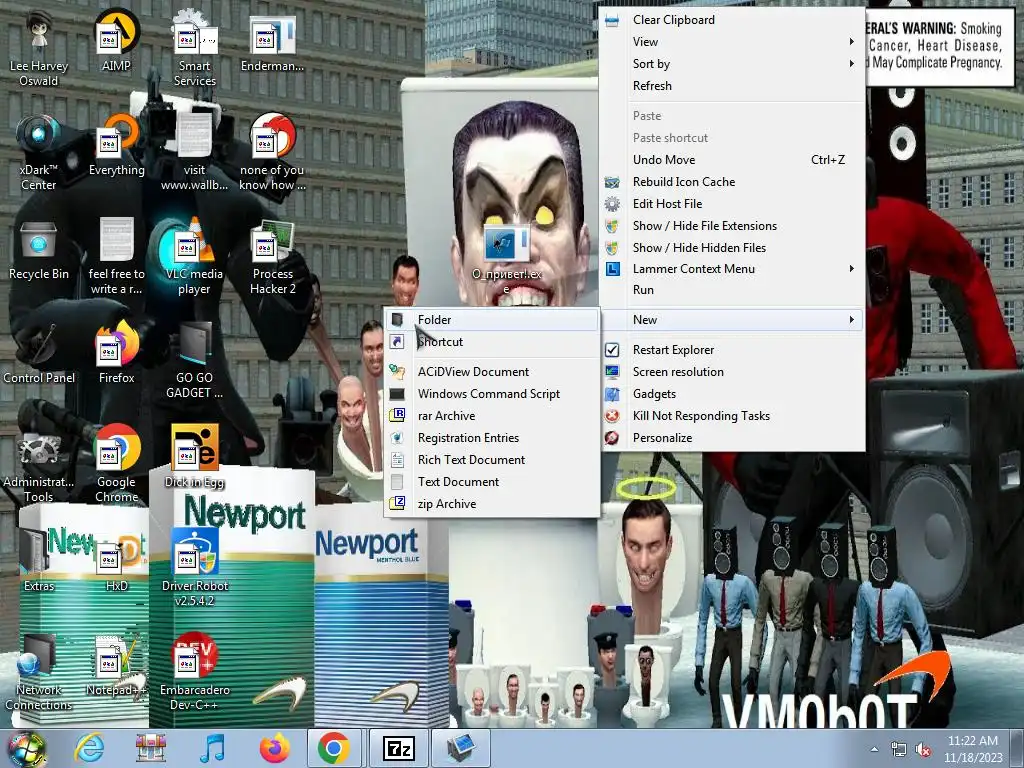1024x768 pixels.
Task: Click muted volume tray icon
Action: click(923, 750)
